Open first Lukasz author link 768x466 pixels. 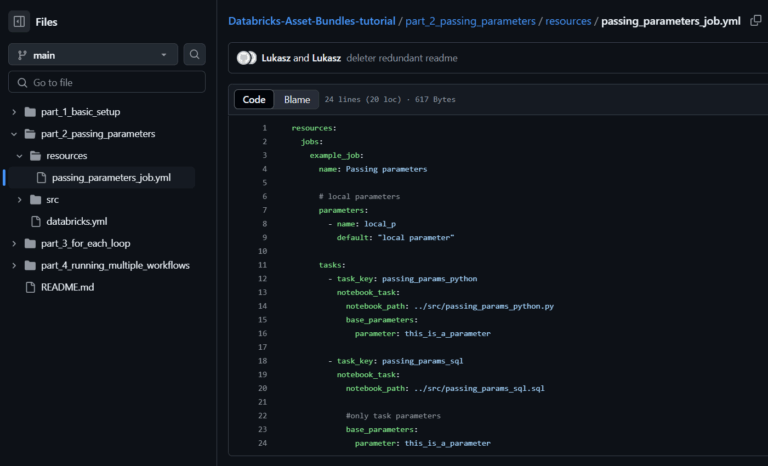click(x=276, y=58)
